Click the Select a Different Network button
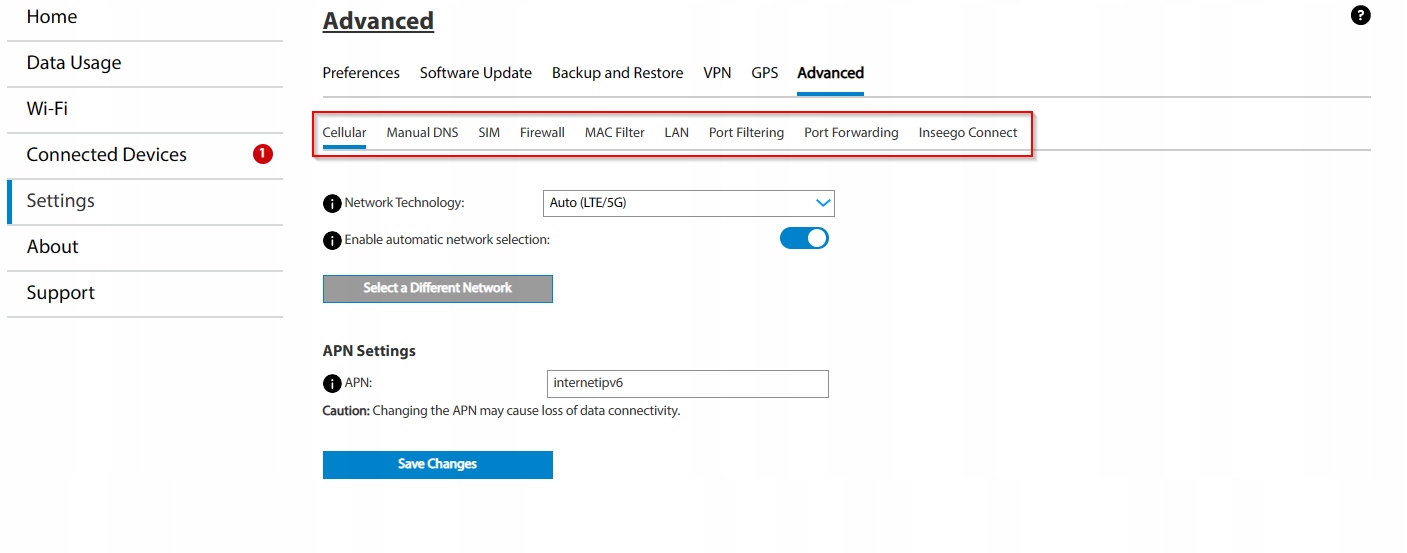The width and height of the screenshot is (1407, 553). tap(437, 288)
